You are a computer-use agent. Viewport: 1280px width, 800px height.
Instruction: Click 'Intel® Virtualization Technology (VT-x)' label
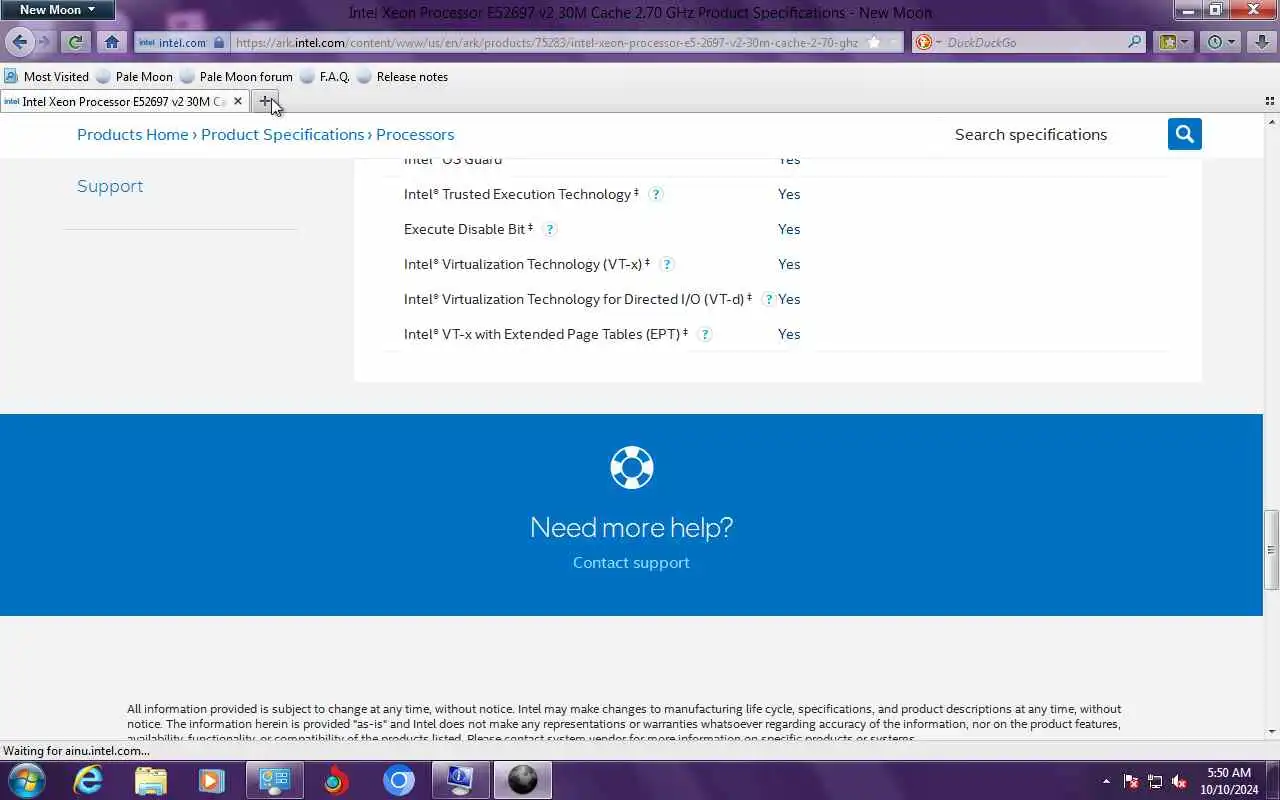tap(527, 264)
